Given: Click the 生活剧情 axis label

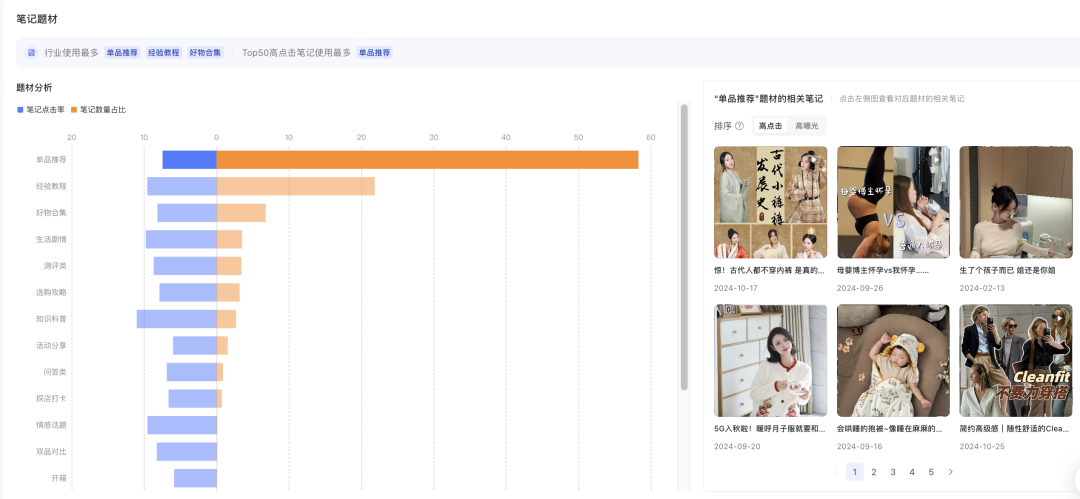Looking at the screenshot, I should (x=51, y=239).
